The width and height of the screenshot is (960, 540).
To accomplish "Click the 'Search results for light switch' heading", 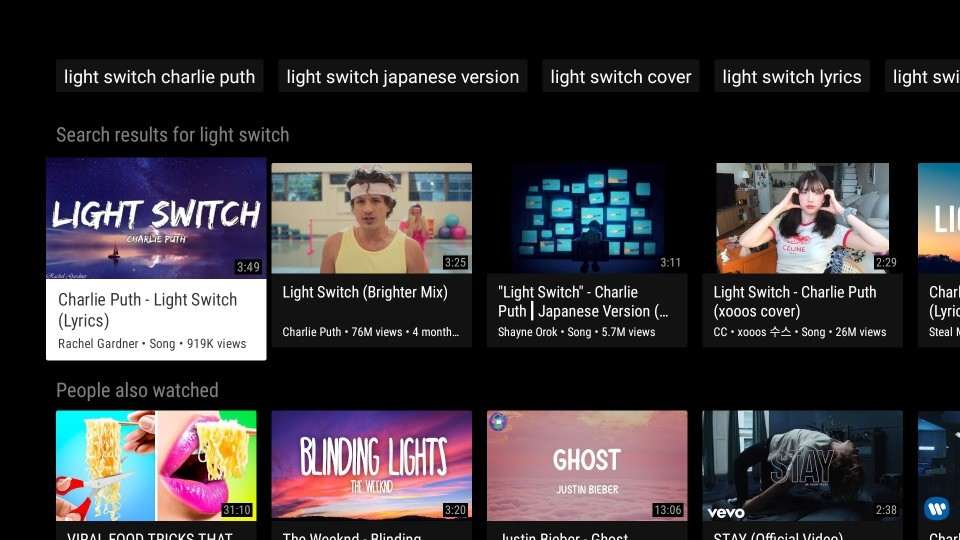I will pos(173,135).
